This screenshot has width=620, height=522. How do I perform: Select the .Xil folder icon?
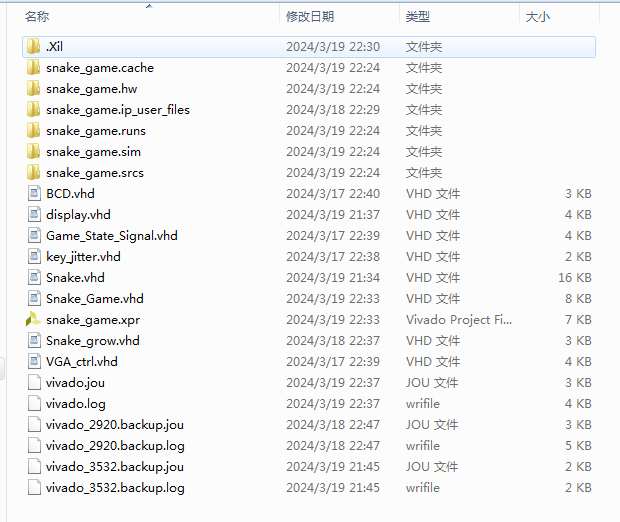(x=34, y=47)
